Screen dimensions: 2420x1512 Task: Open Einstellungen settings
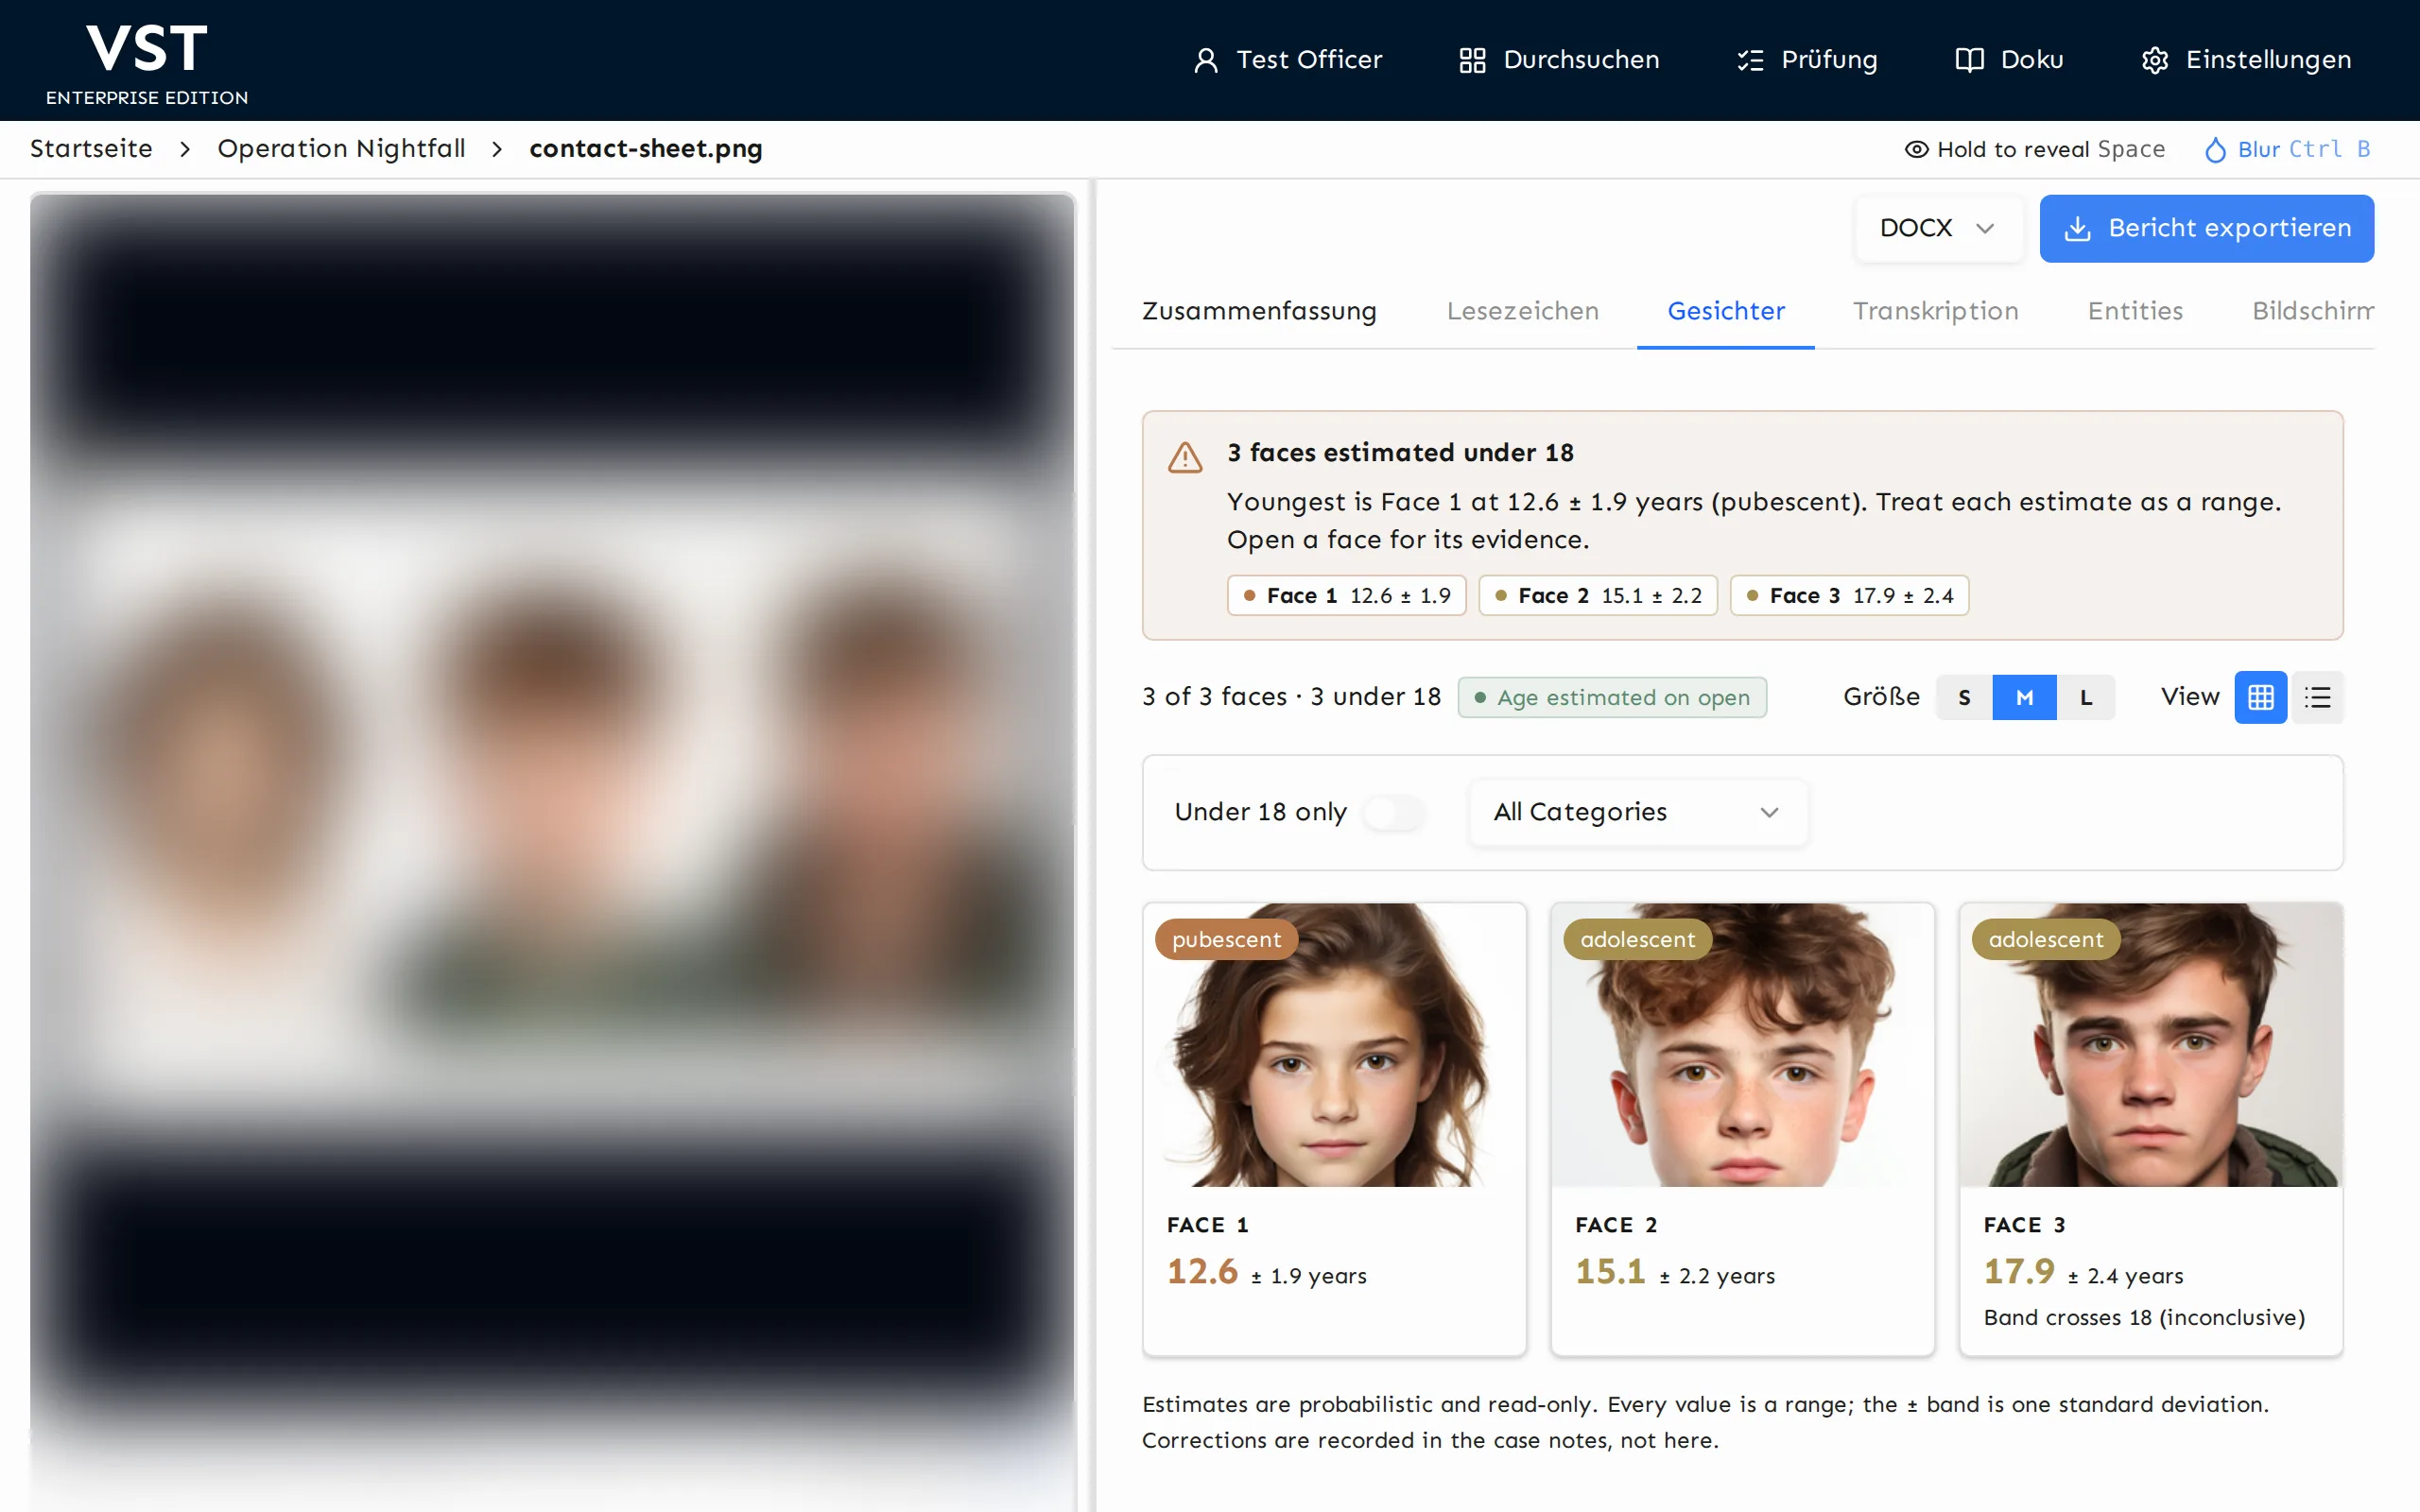(x=2246, y=60)
